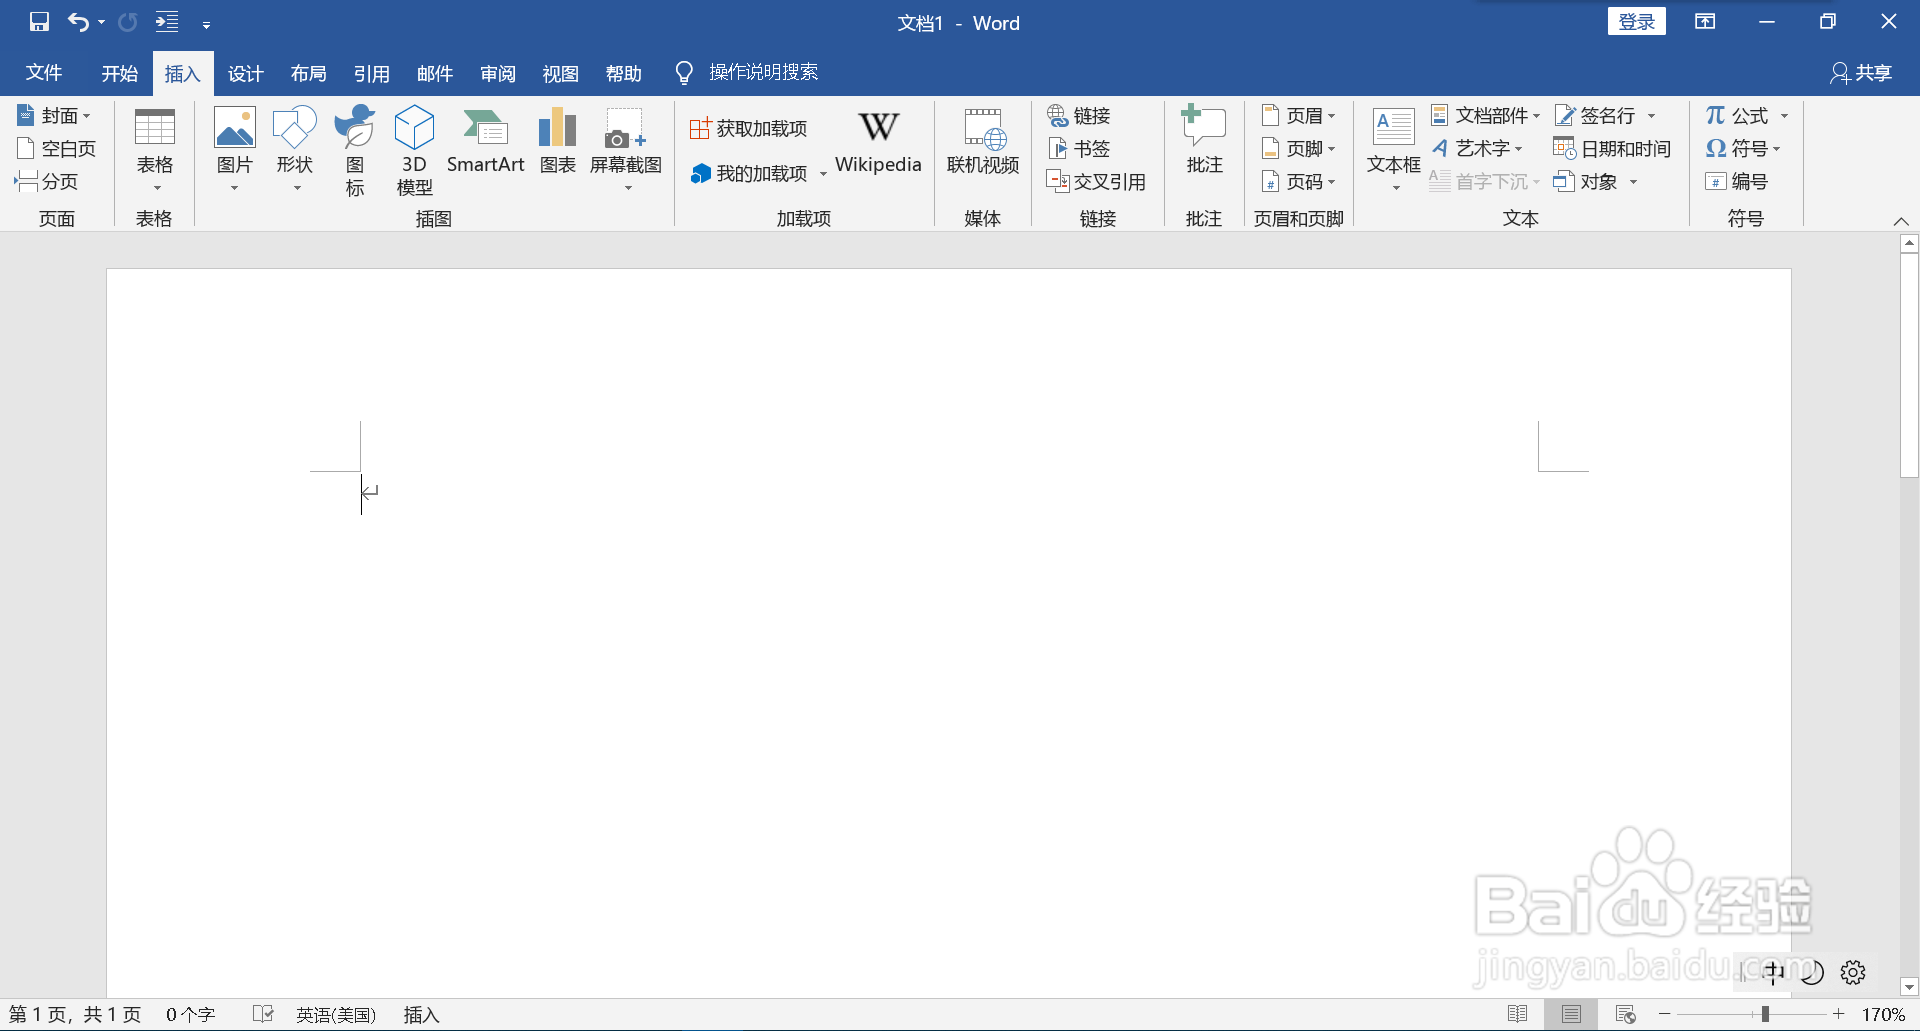Search Wikipedia with the add-in
Screen dimensions: 1920x1031
click(x=878, y=142)
